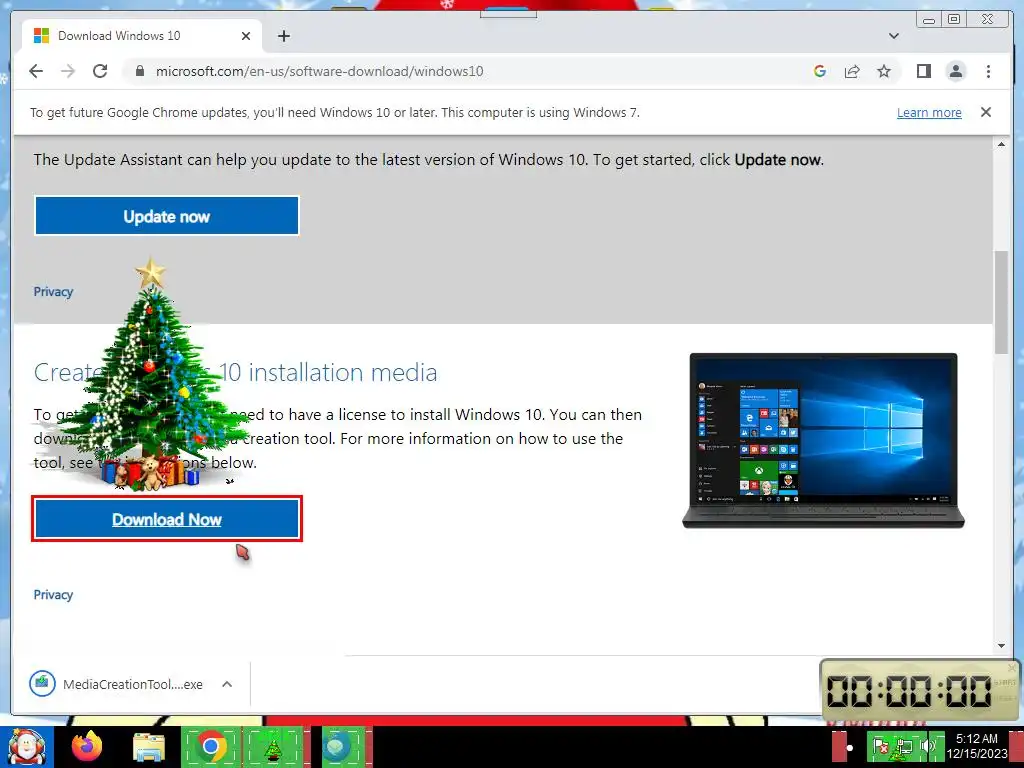Viewport: 1024px width, 768px height.
Task: Open Privacy link under Download Now
Action: pos(53,595)
